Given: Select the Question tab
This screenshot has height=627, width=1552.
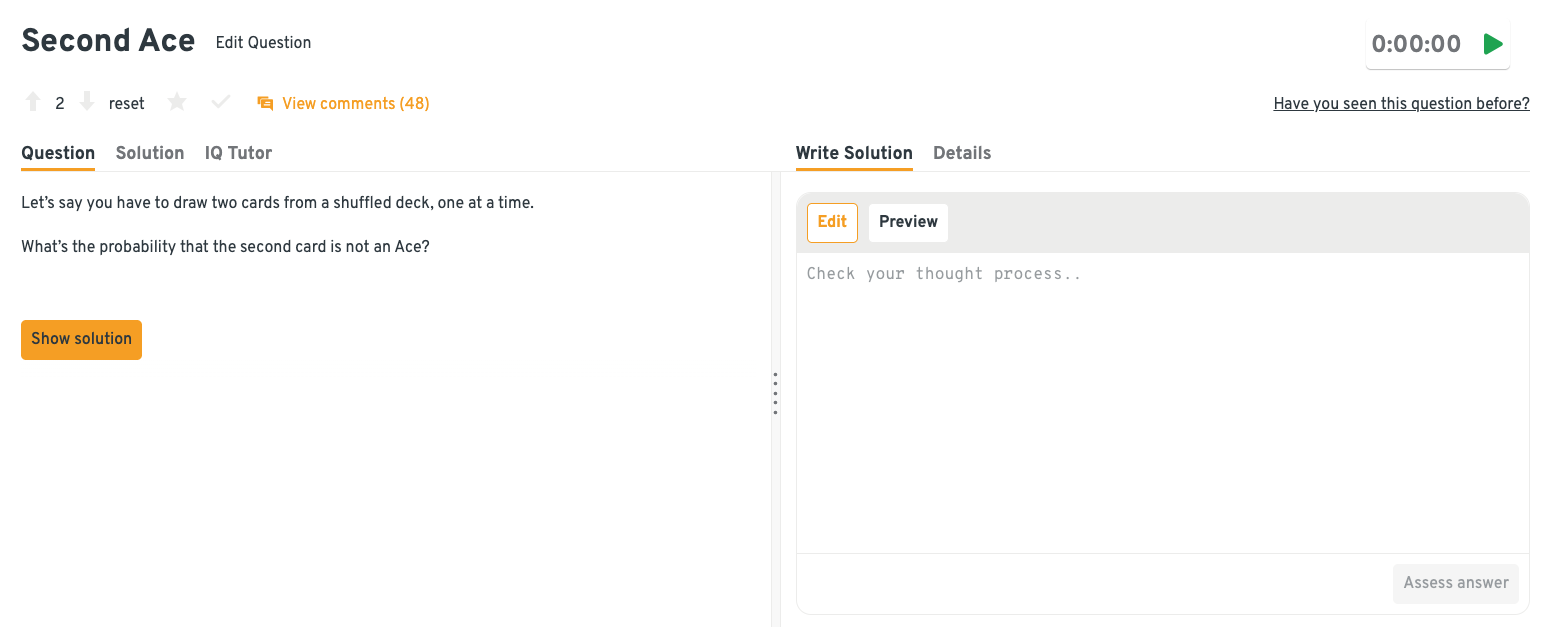Looking at the screenshot, I should [x=58, y=153].
